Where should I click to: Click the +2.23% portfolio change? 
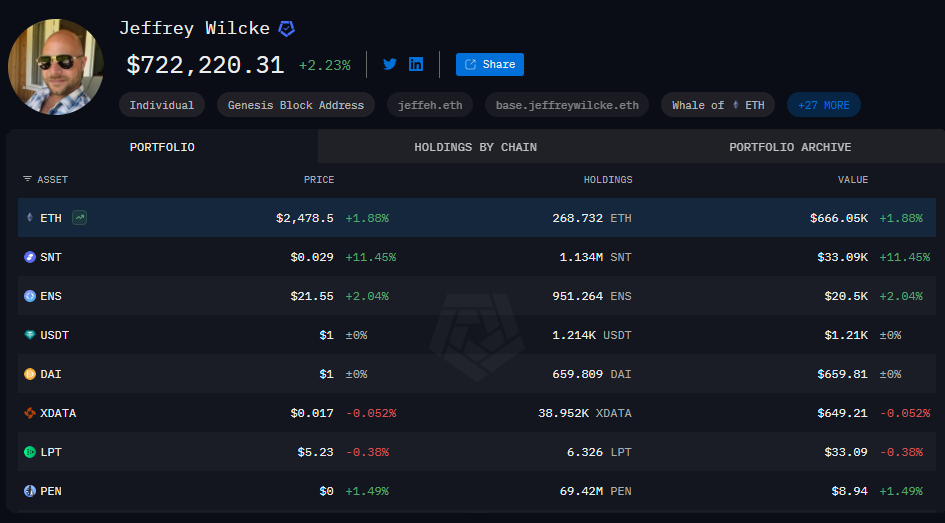click(x=325, y=65)
